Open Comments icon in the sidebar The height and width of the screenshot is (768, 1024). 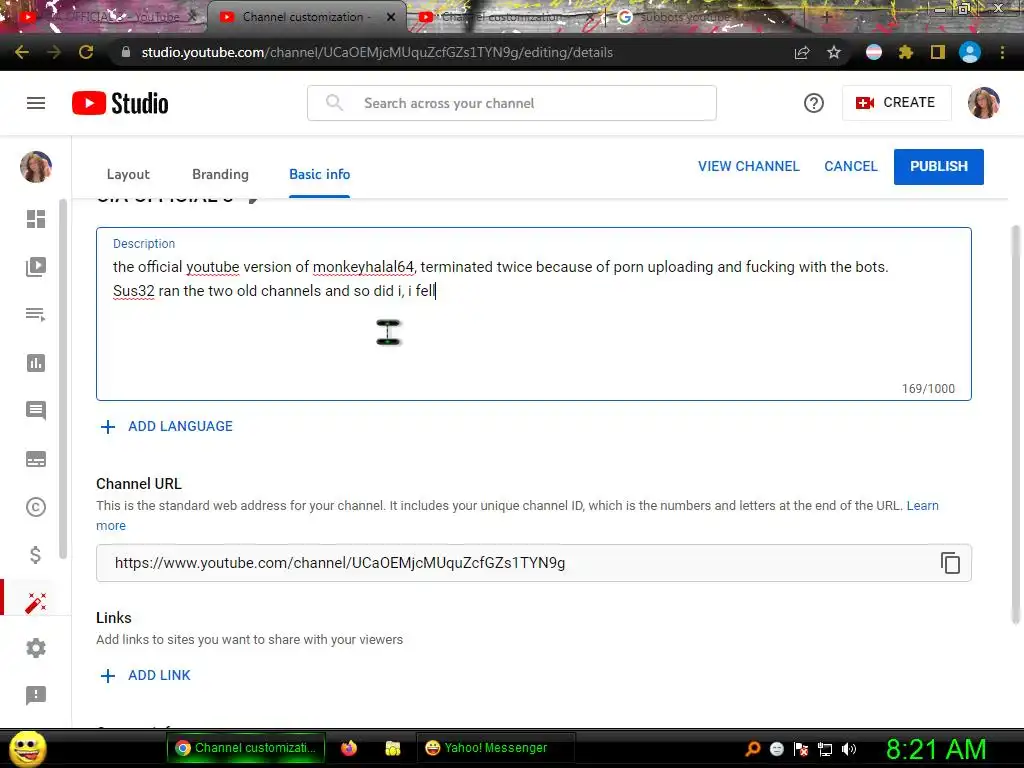[x=36, y=411]
